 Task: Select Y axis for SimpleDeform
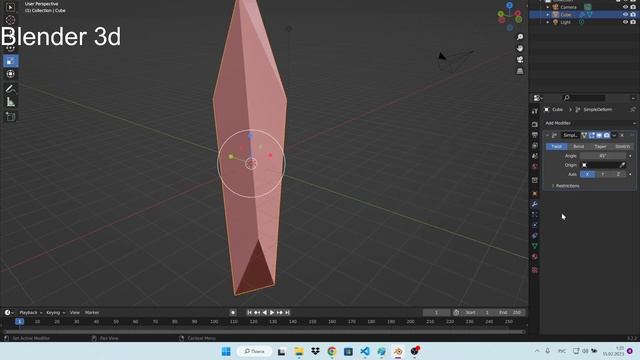[x=603, y=174]
